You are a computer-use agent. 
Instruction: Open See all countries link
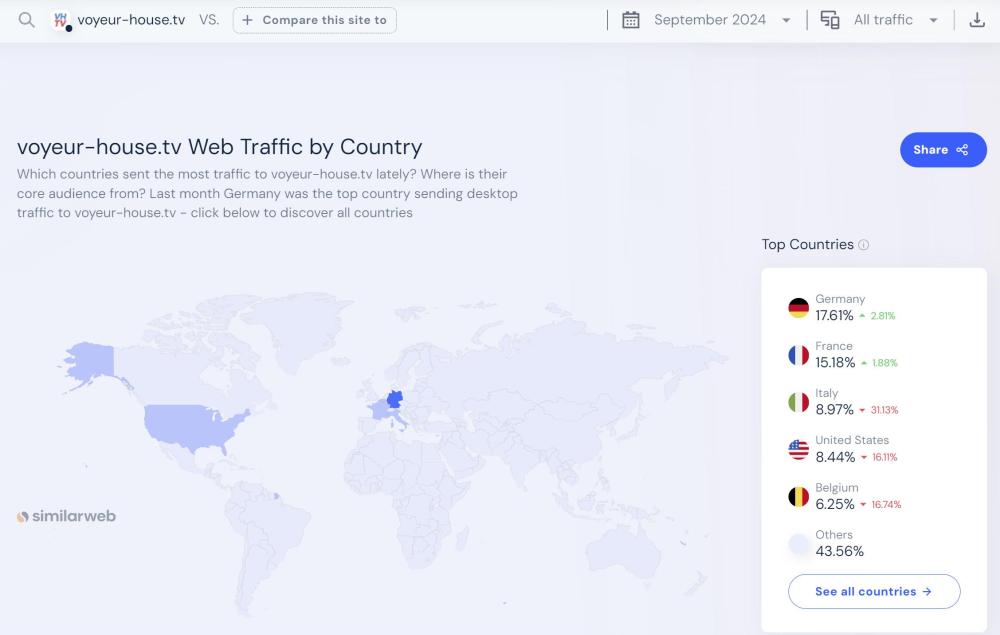873,591
